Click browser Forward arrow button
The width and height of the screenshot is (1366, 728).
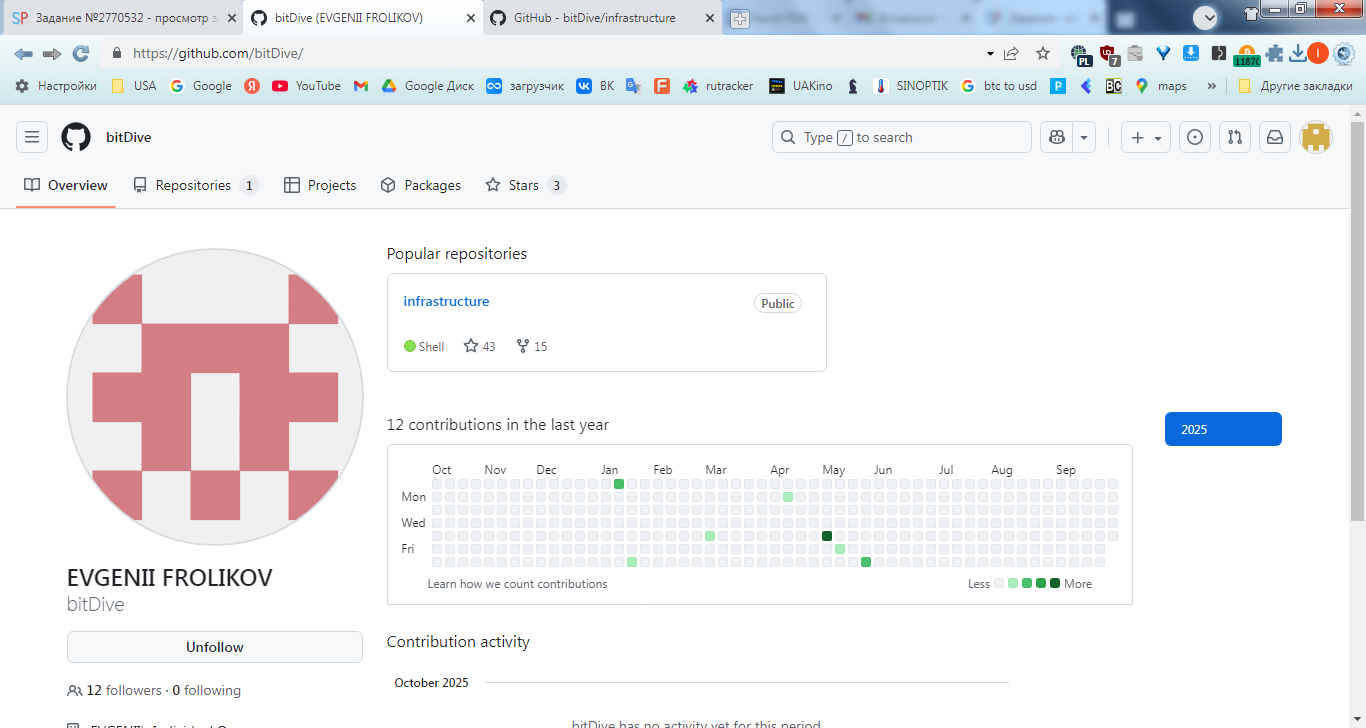click(x=52, y=53)
